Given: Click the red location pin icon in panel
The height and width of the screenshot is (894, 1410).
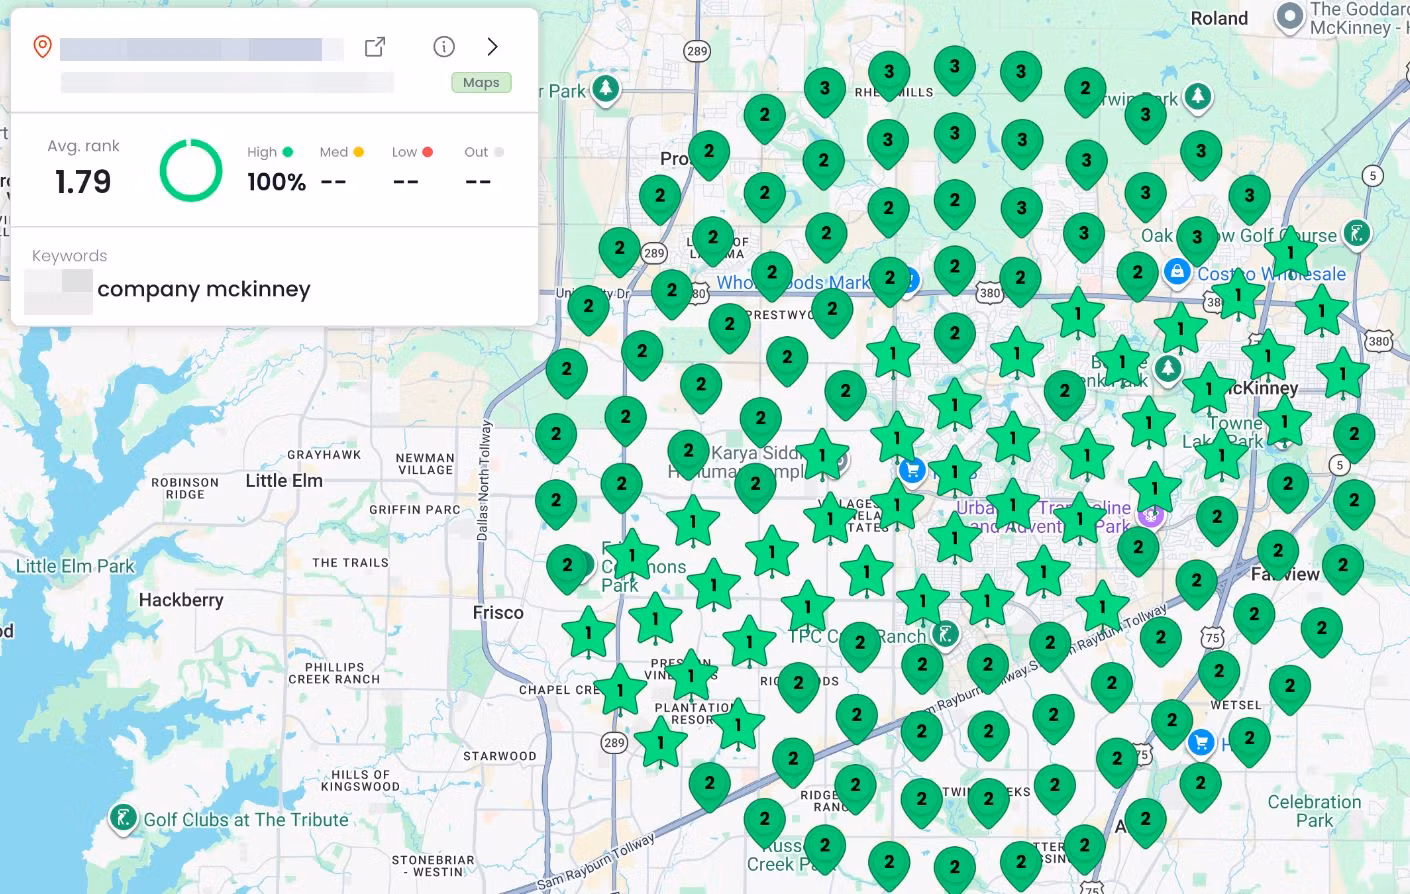Looking at the screenshot, I should click(x=42, y=47).
